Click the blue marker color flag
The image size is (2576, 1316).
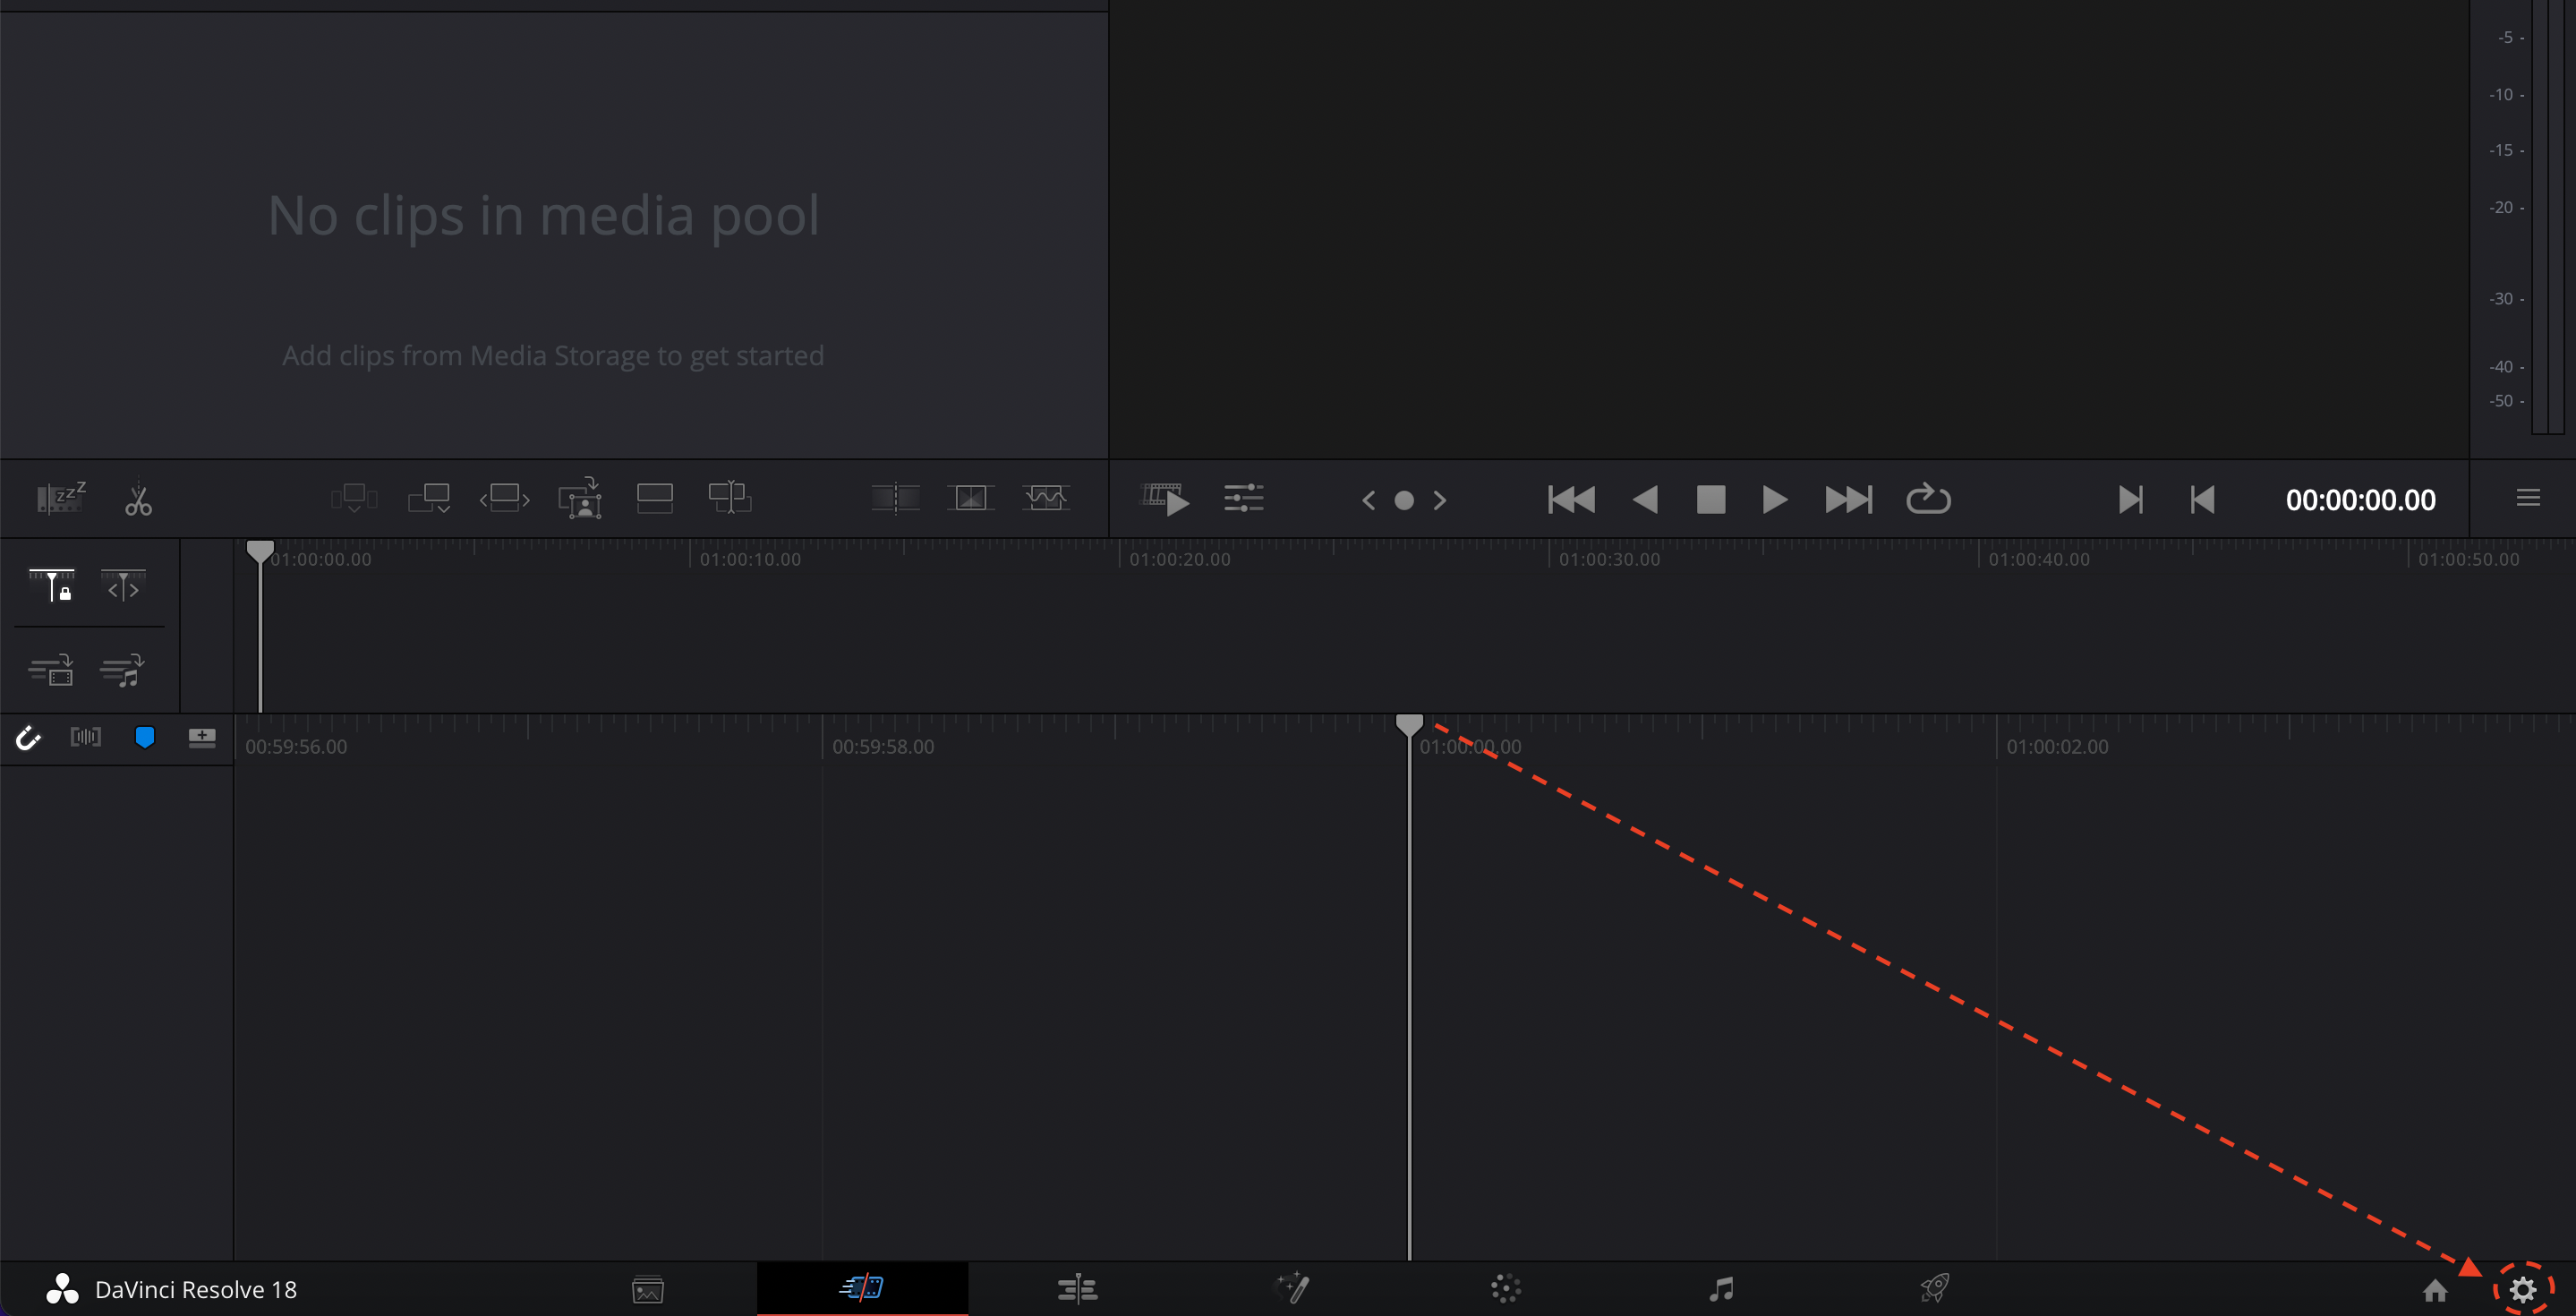pyautogui.click(x=144, y=738)
